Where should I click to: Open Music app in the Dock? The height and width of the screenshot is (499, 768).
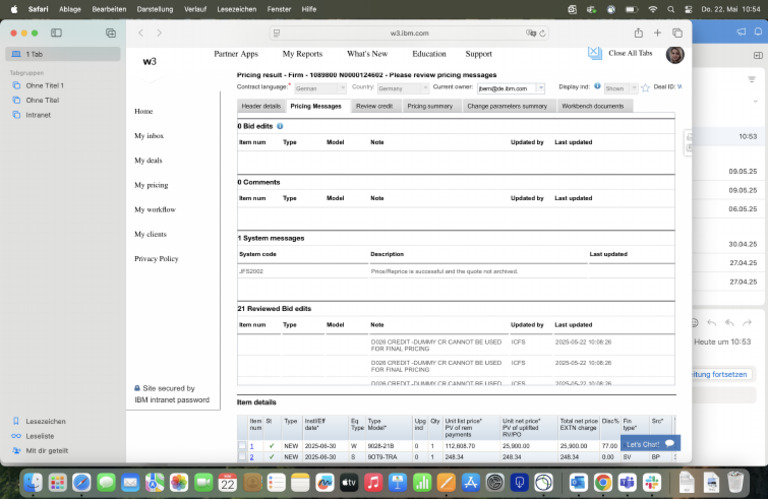(x=373, y=483)
